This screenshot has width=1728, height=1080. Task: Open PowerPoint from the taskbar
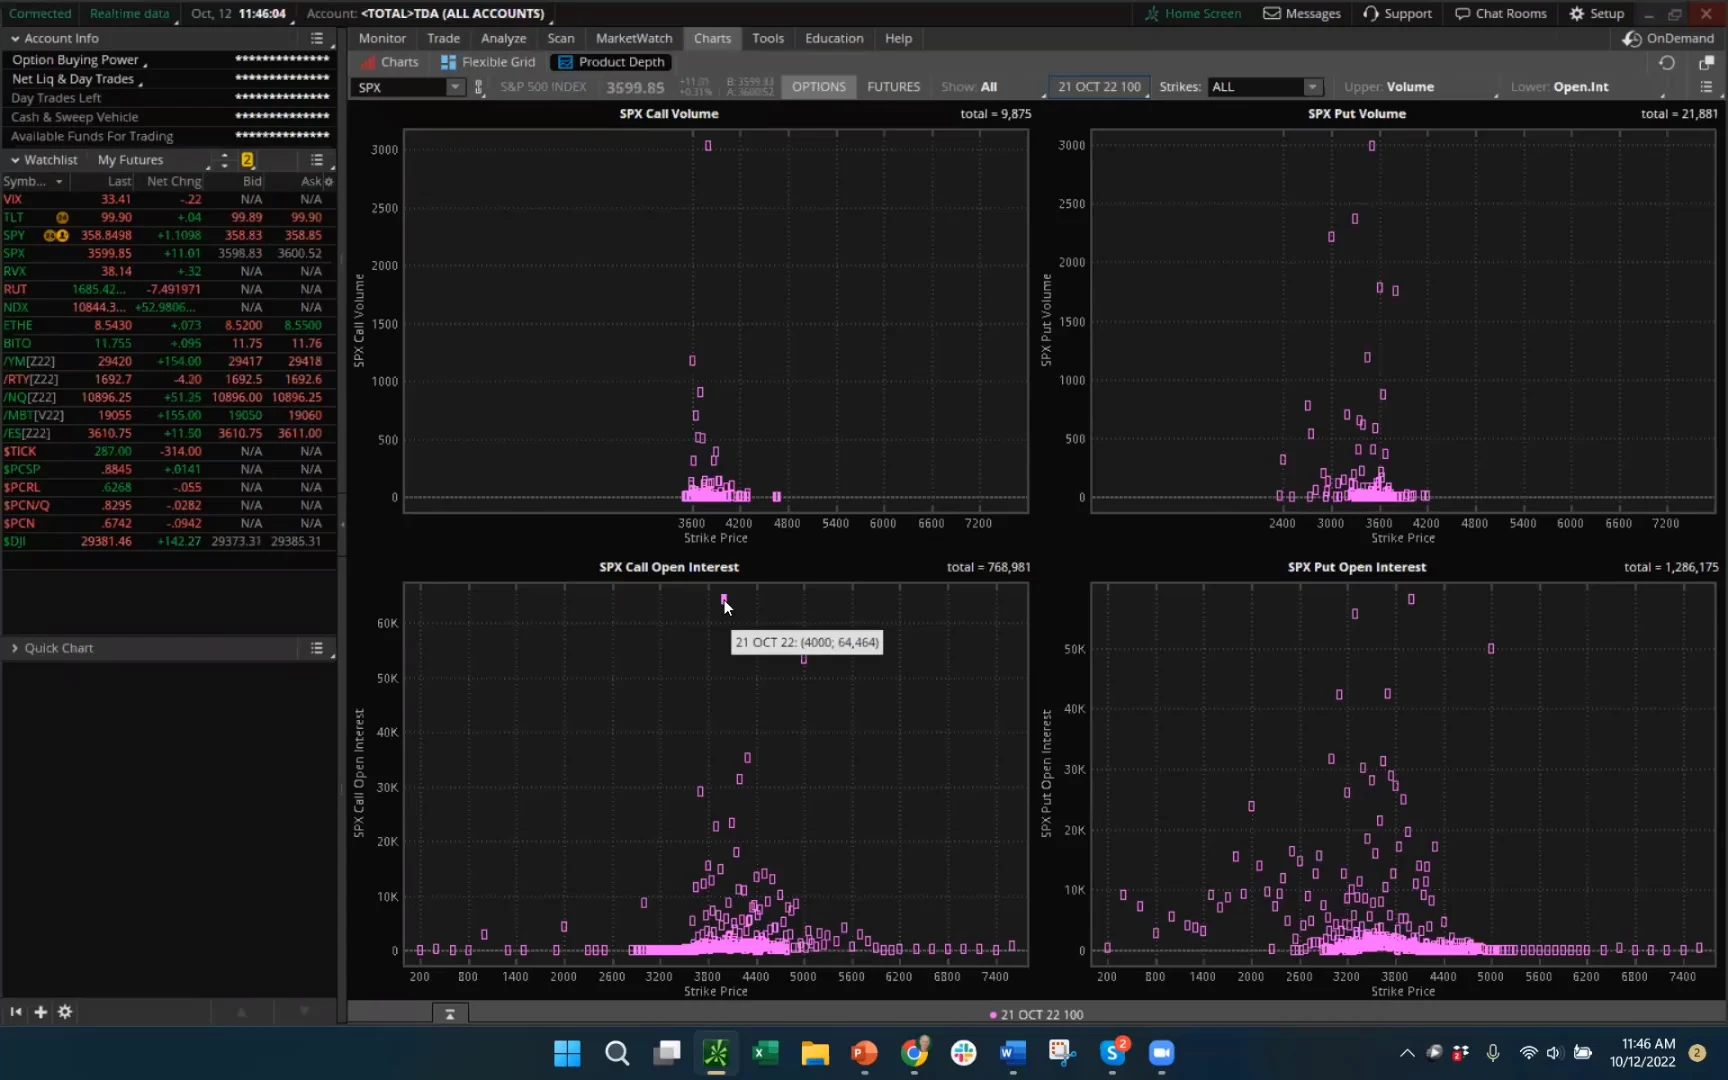(864, 1052)
